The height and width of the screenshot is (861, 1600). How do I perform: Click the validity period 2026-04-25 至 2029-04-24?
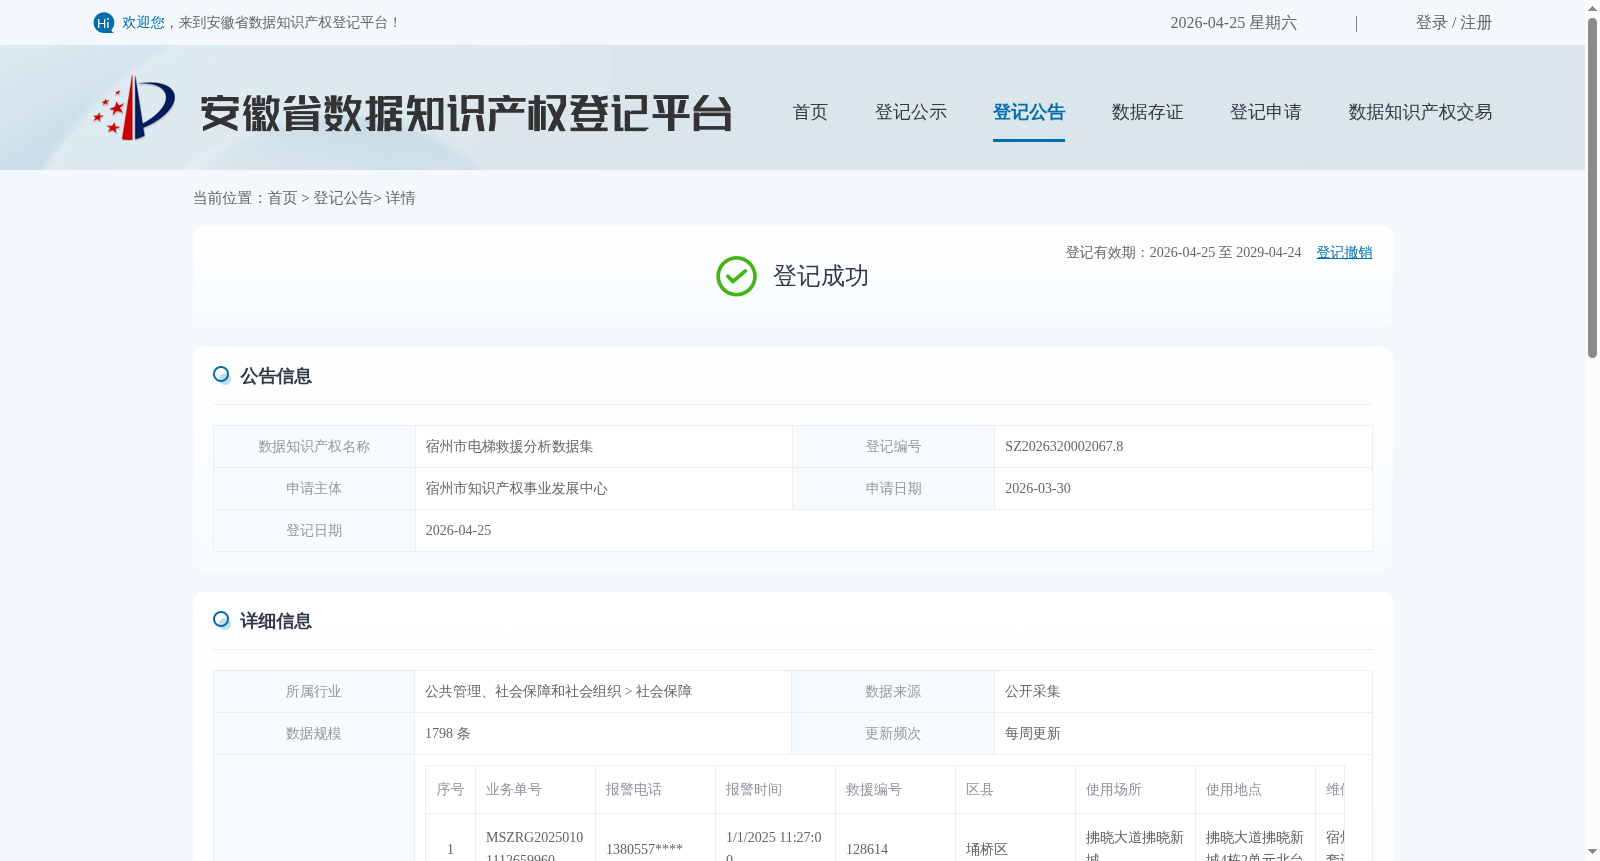(1225, 252)
